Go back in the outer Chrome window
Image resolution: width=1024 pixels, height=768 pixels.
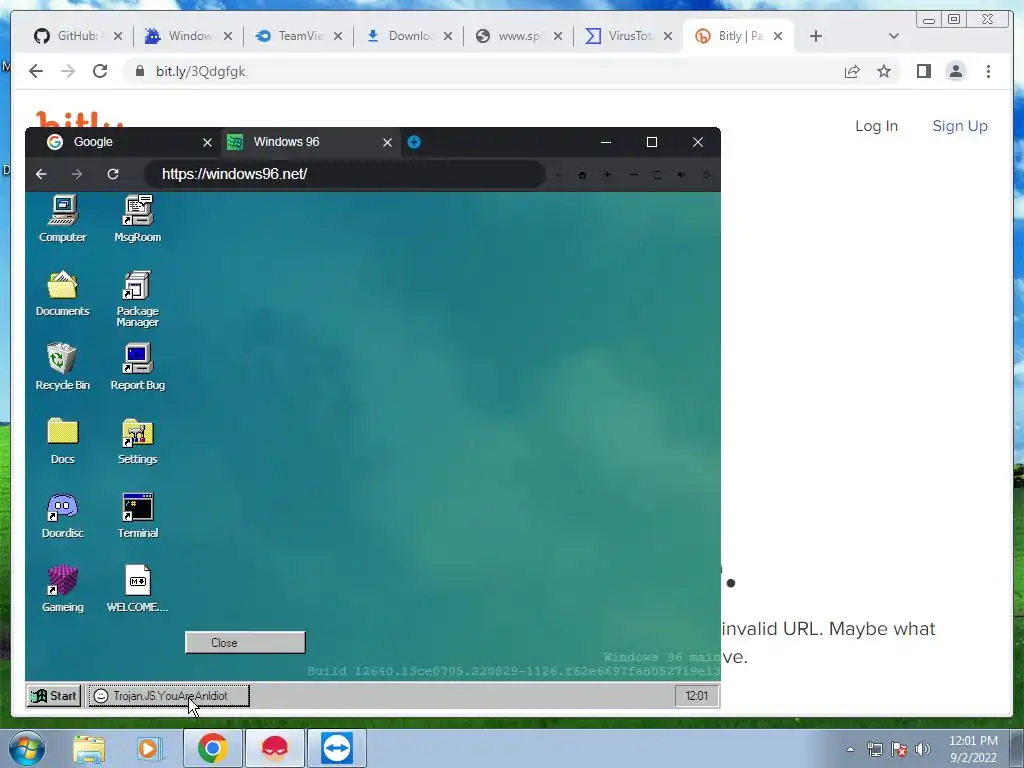click(x=36, y=71)
